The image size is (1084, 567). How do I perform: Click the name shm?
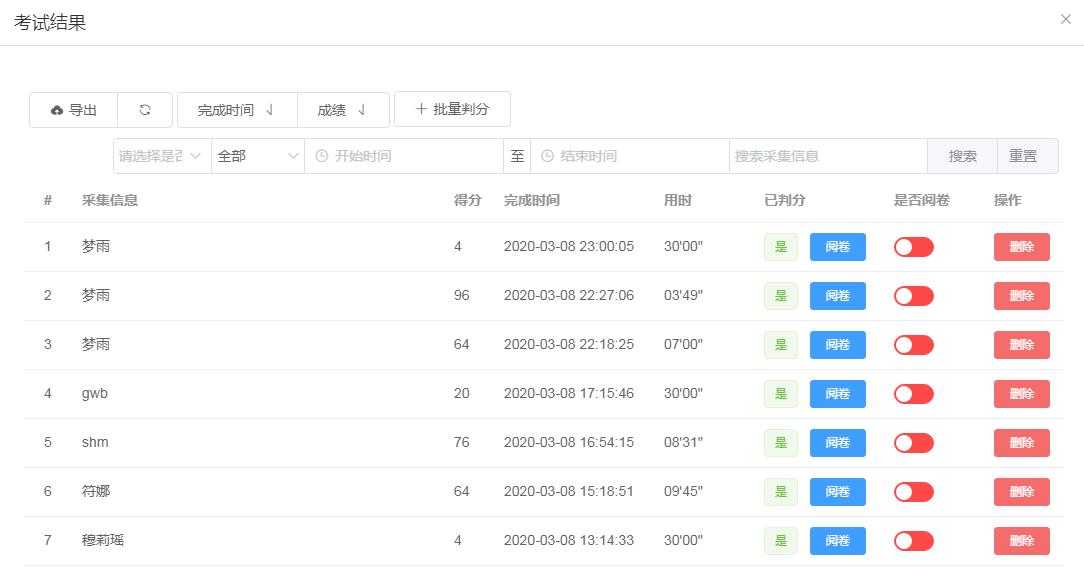point(95,443)
